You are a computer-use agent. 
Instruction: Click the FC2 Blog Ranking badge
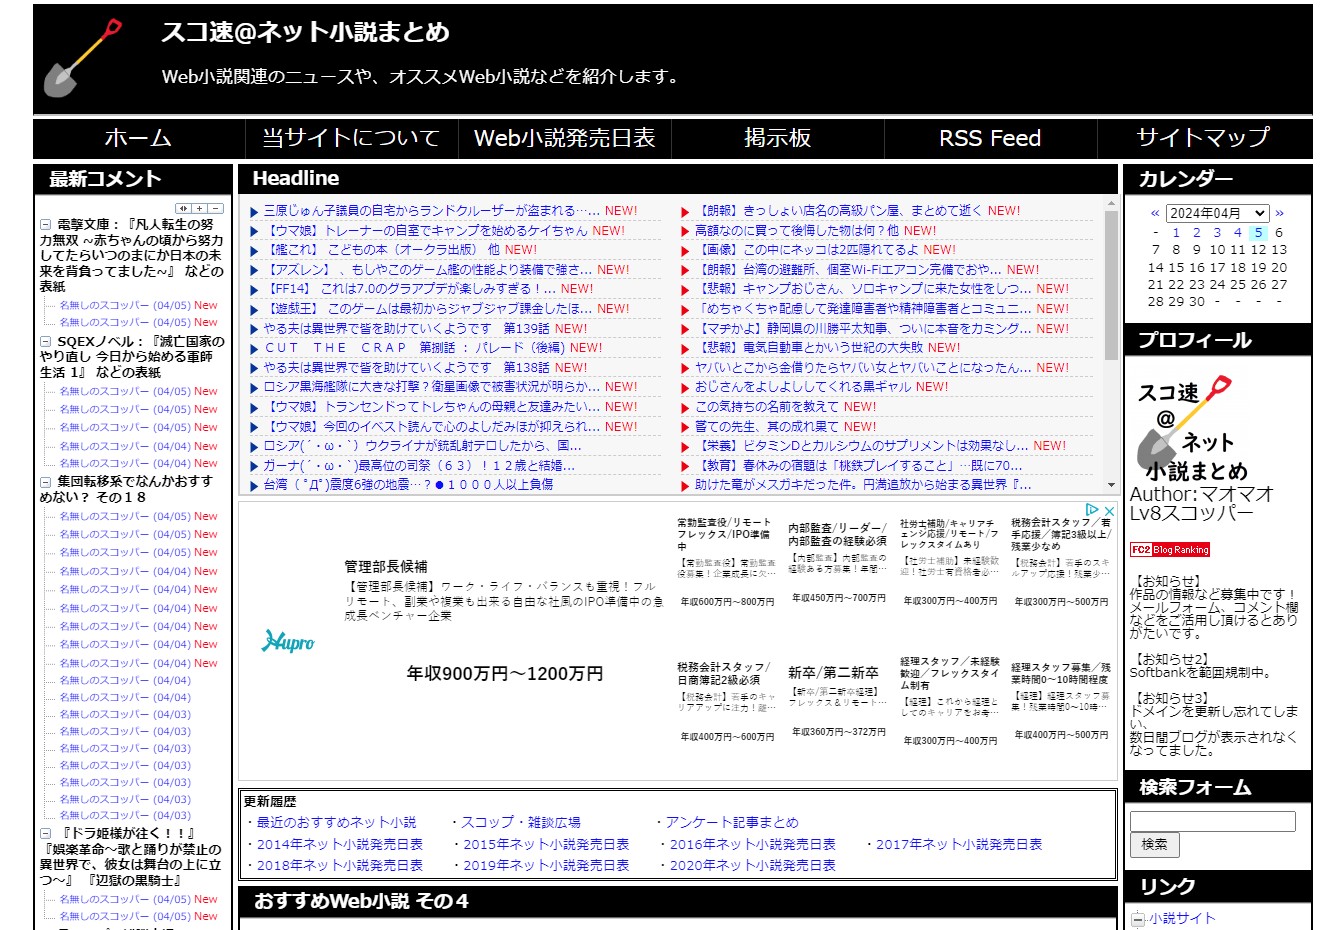tap(1170, 549)
